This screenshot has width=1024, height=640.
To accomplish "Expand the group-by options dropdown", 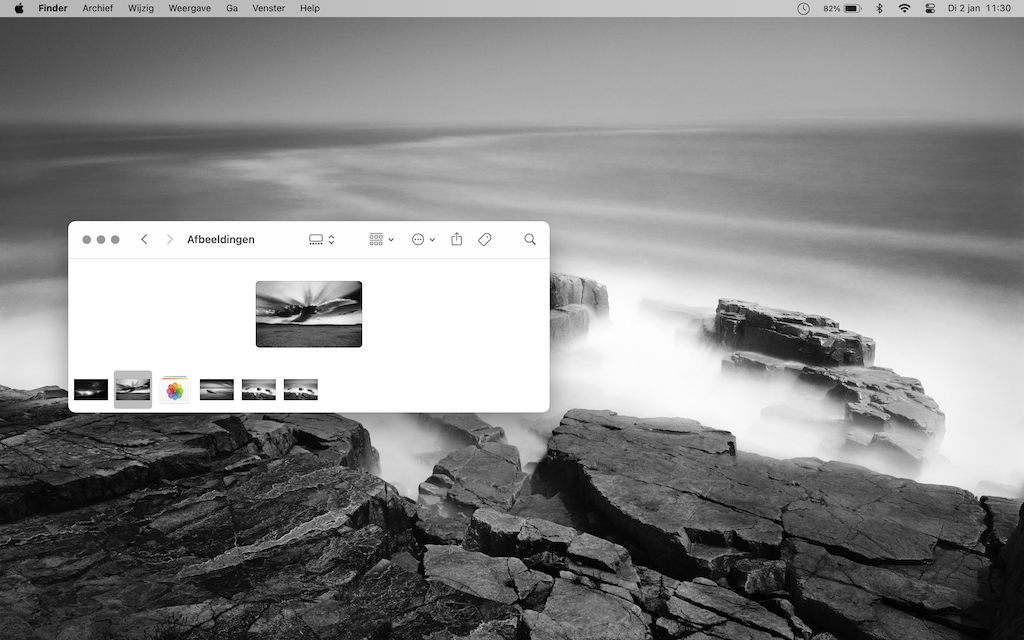I will tap(381, 240).
